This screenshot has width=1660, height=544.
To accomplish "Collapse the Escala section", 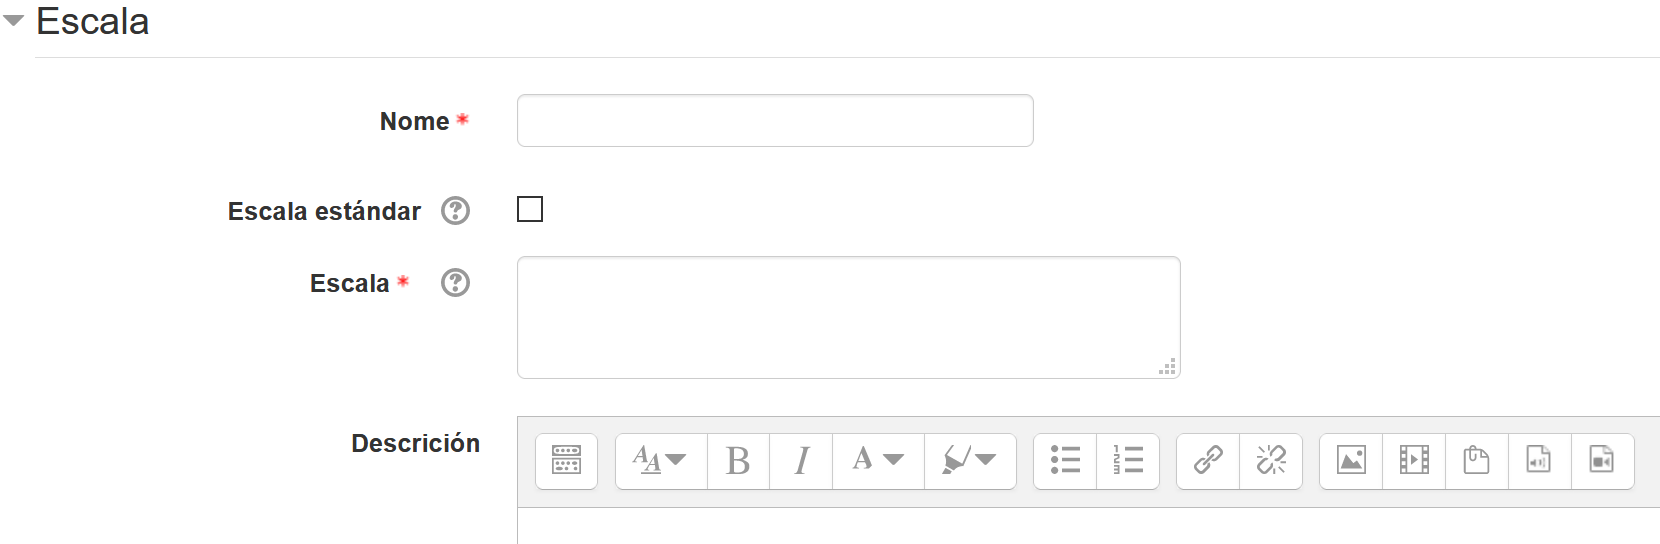I will coord(14,21).
